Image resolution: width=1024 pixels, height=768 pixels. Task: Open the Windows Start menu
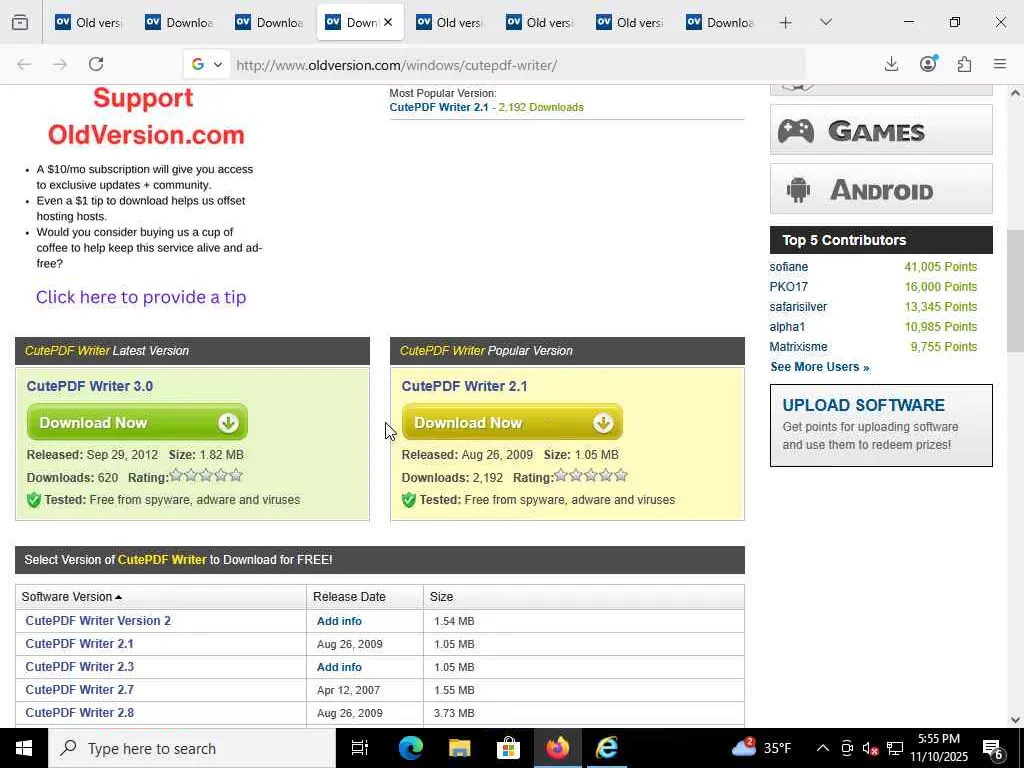24,748
